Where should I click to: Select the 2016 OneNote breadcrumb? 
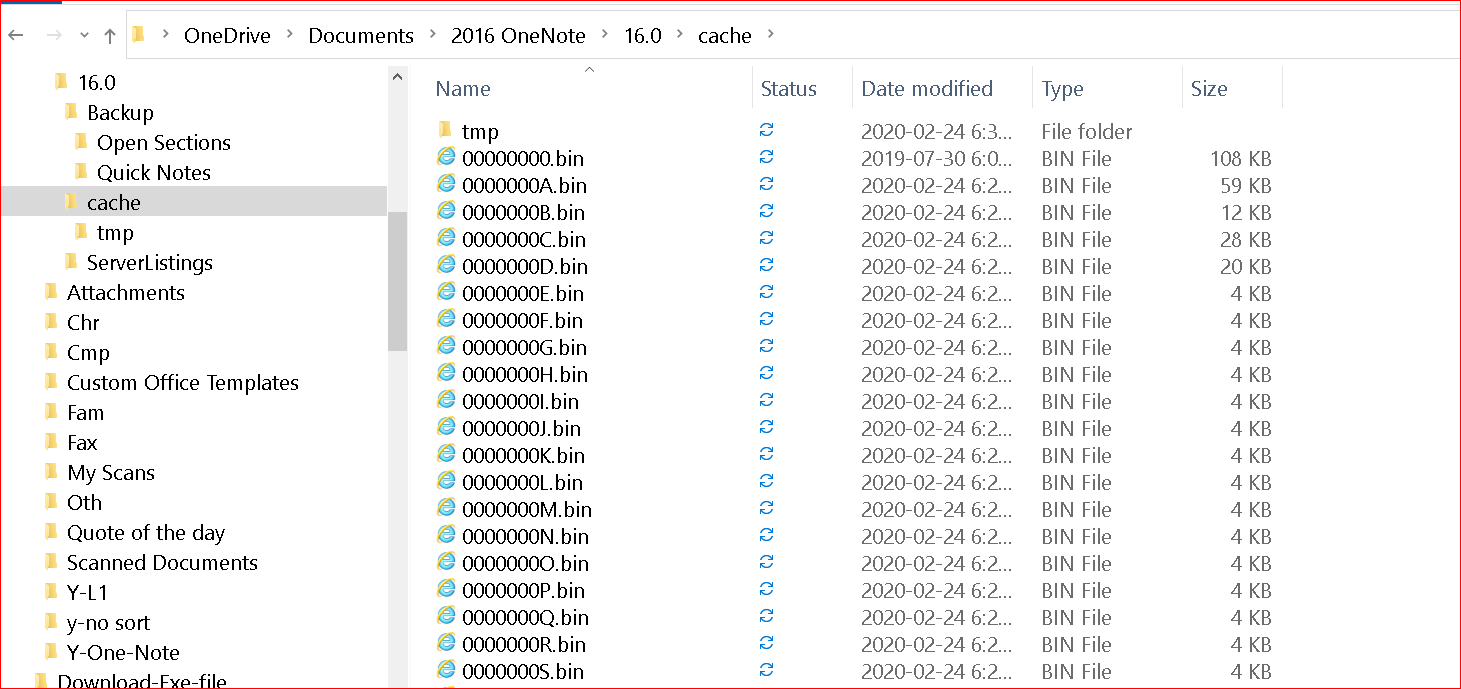point(518,35)
